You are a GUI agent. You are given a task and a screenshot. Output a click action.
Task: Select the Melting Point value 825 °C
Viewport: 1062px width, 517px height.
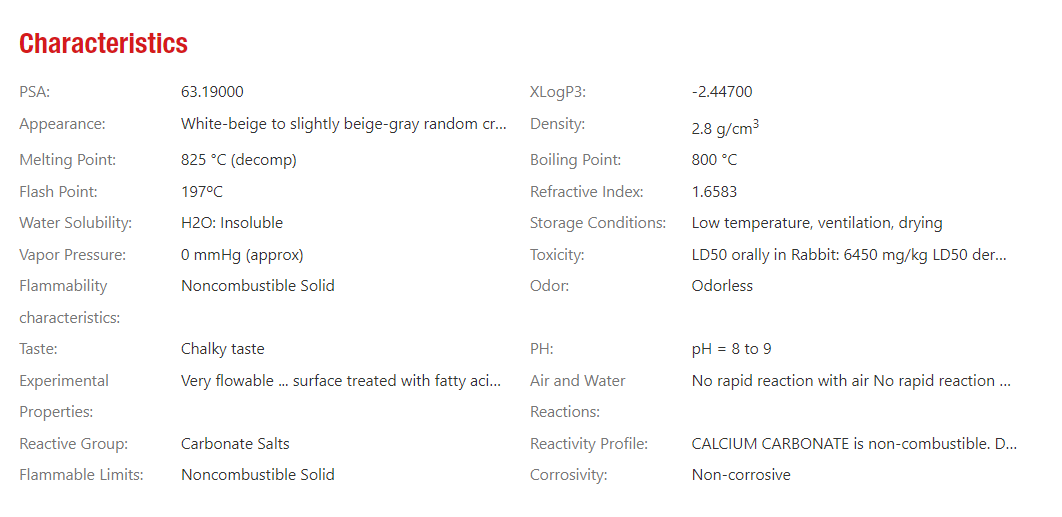(238, 160)
